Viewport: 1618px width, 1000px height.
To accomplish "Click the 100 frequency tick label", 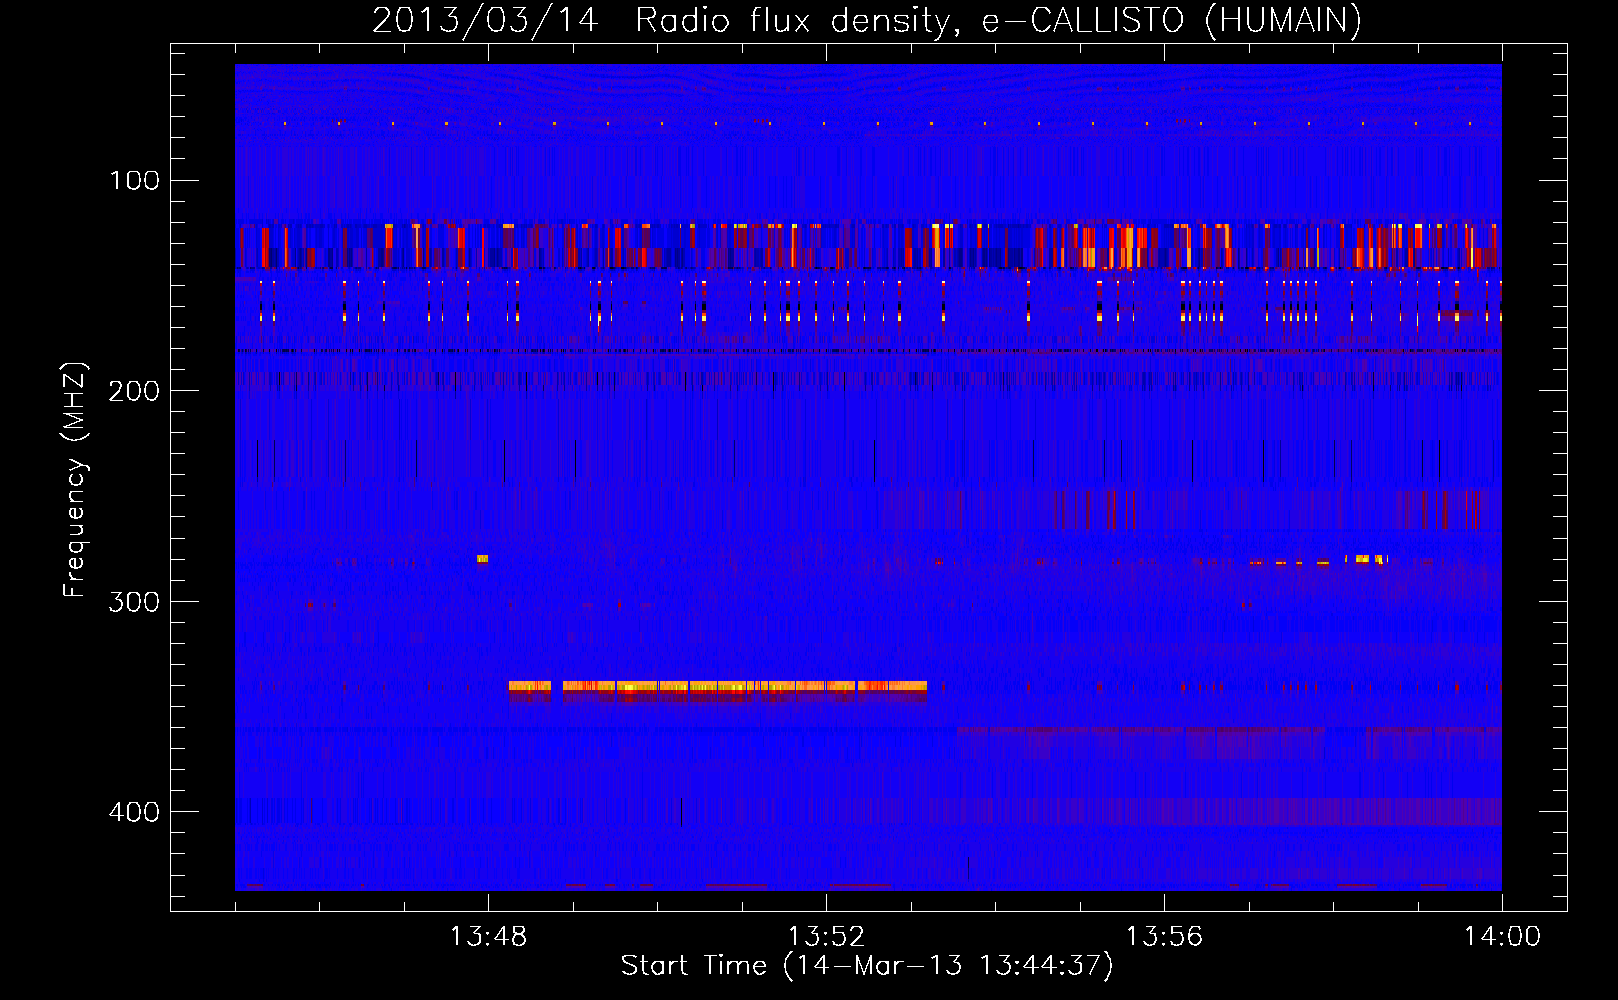I will pyautogui.click(x=135, y=180).
